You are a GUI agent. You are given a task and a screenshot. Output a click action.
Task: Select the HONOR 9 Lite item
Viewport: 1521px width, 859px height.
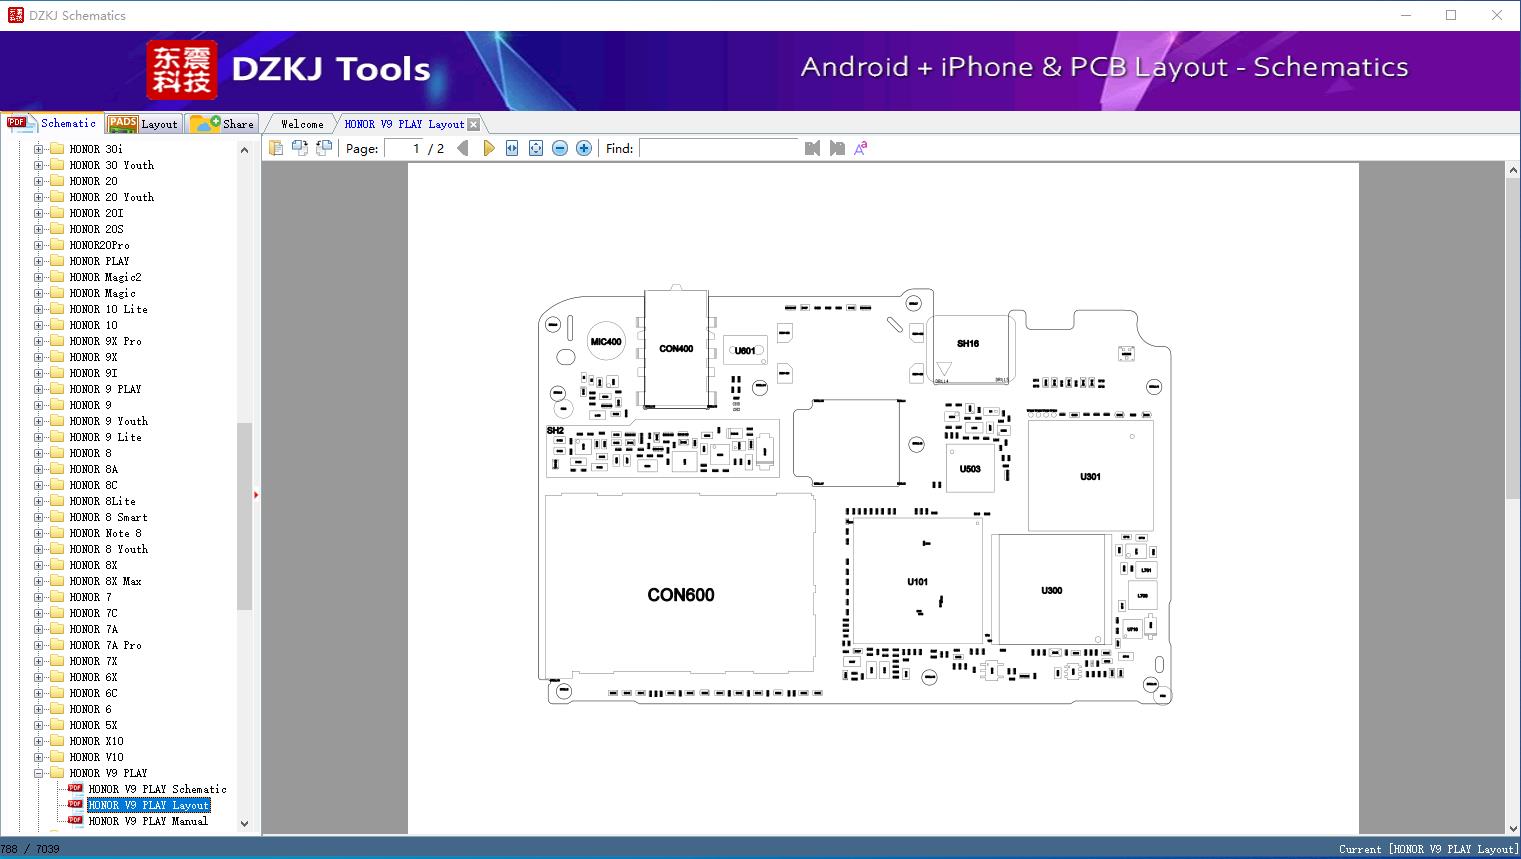(x=105, y=437)
